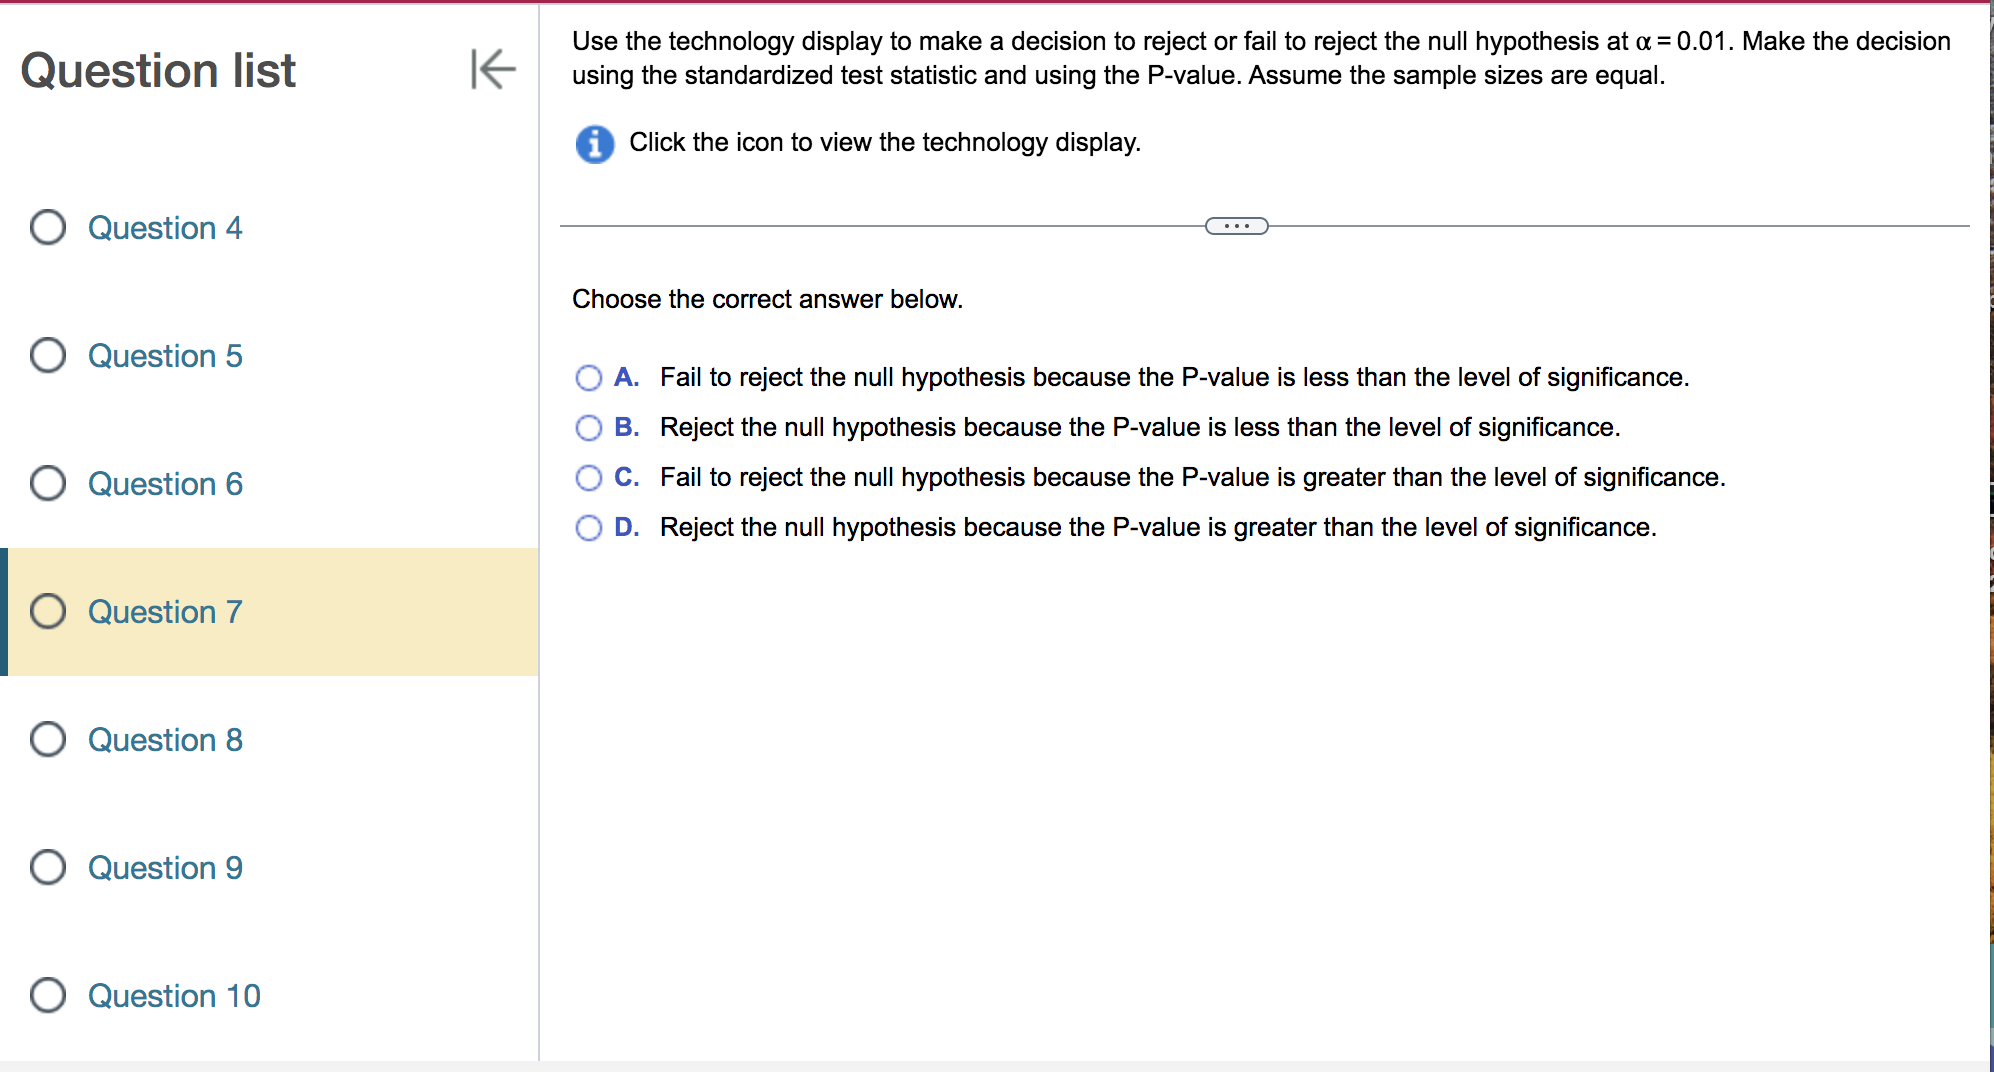This screenshot has height=1072, width=1994.
Task: Open Question 5 from the list
Action: (x=165, y=355)
